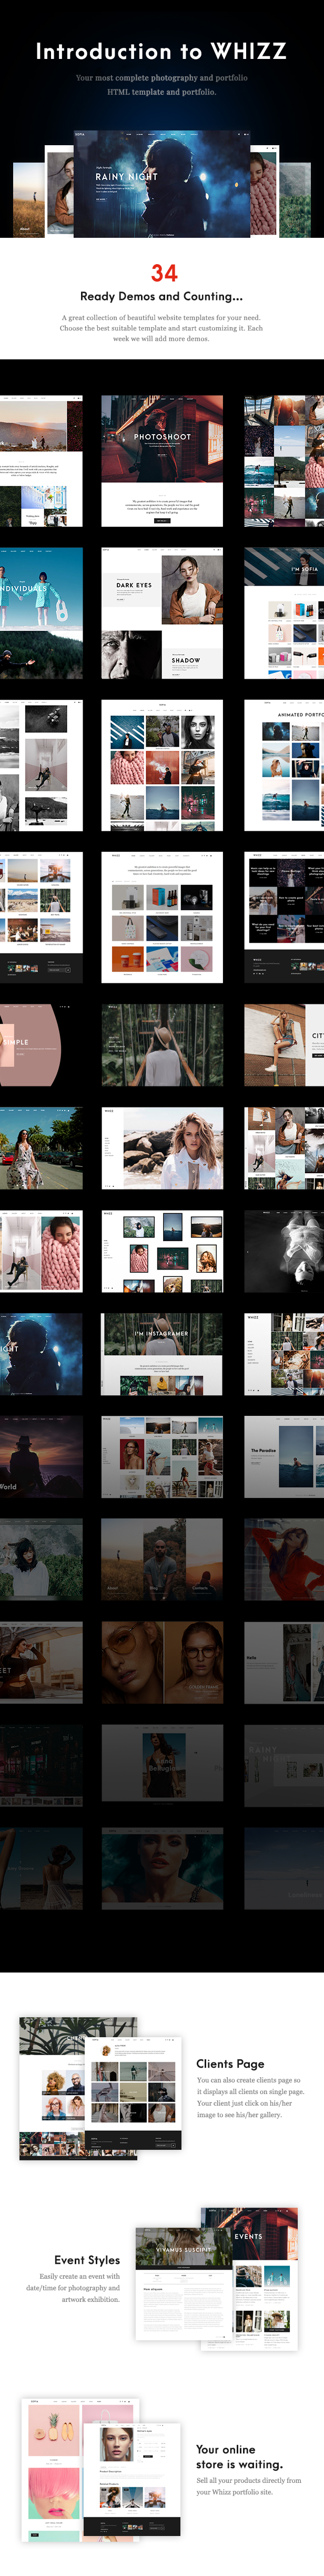Open the sunglasses split portrait demo thumbnail
This screenshot has height=2576, width=324.
162,1663
